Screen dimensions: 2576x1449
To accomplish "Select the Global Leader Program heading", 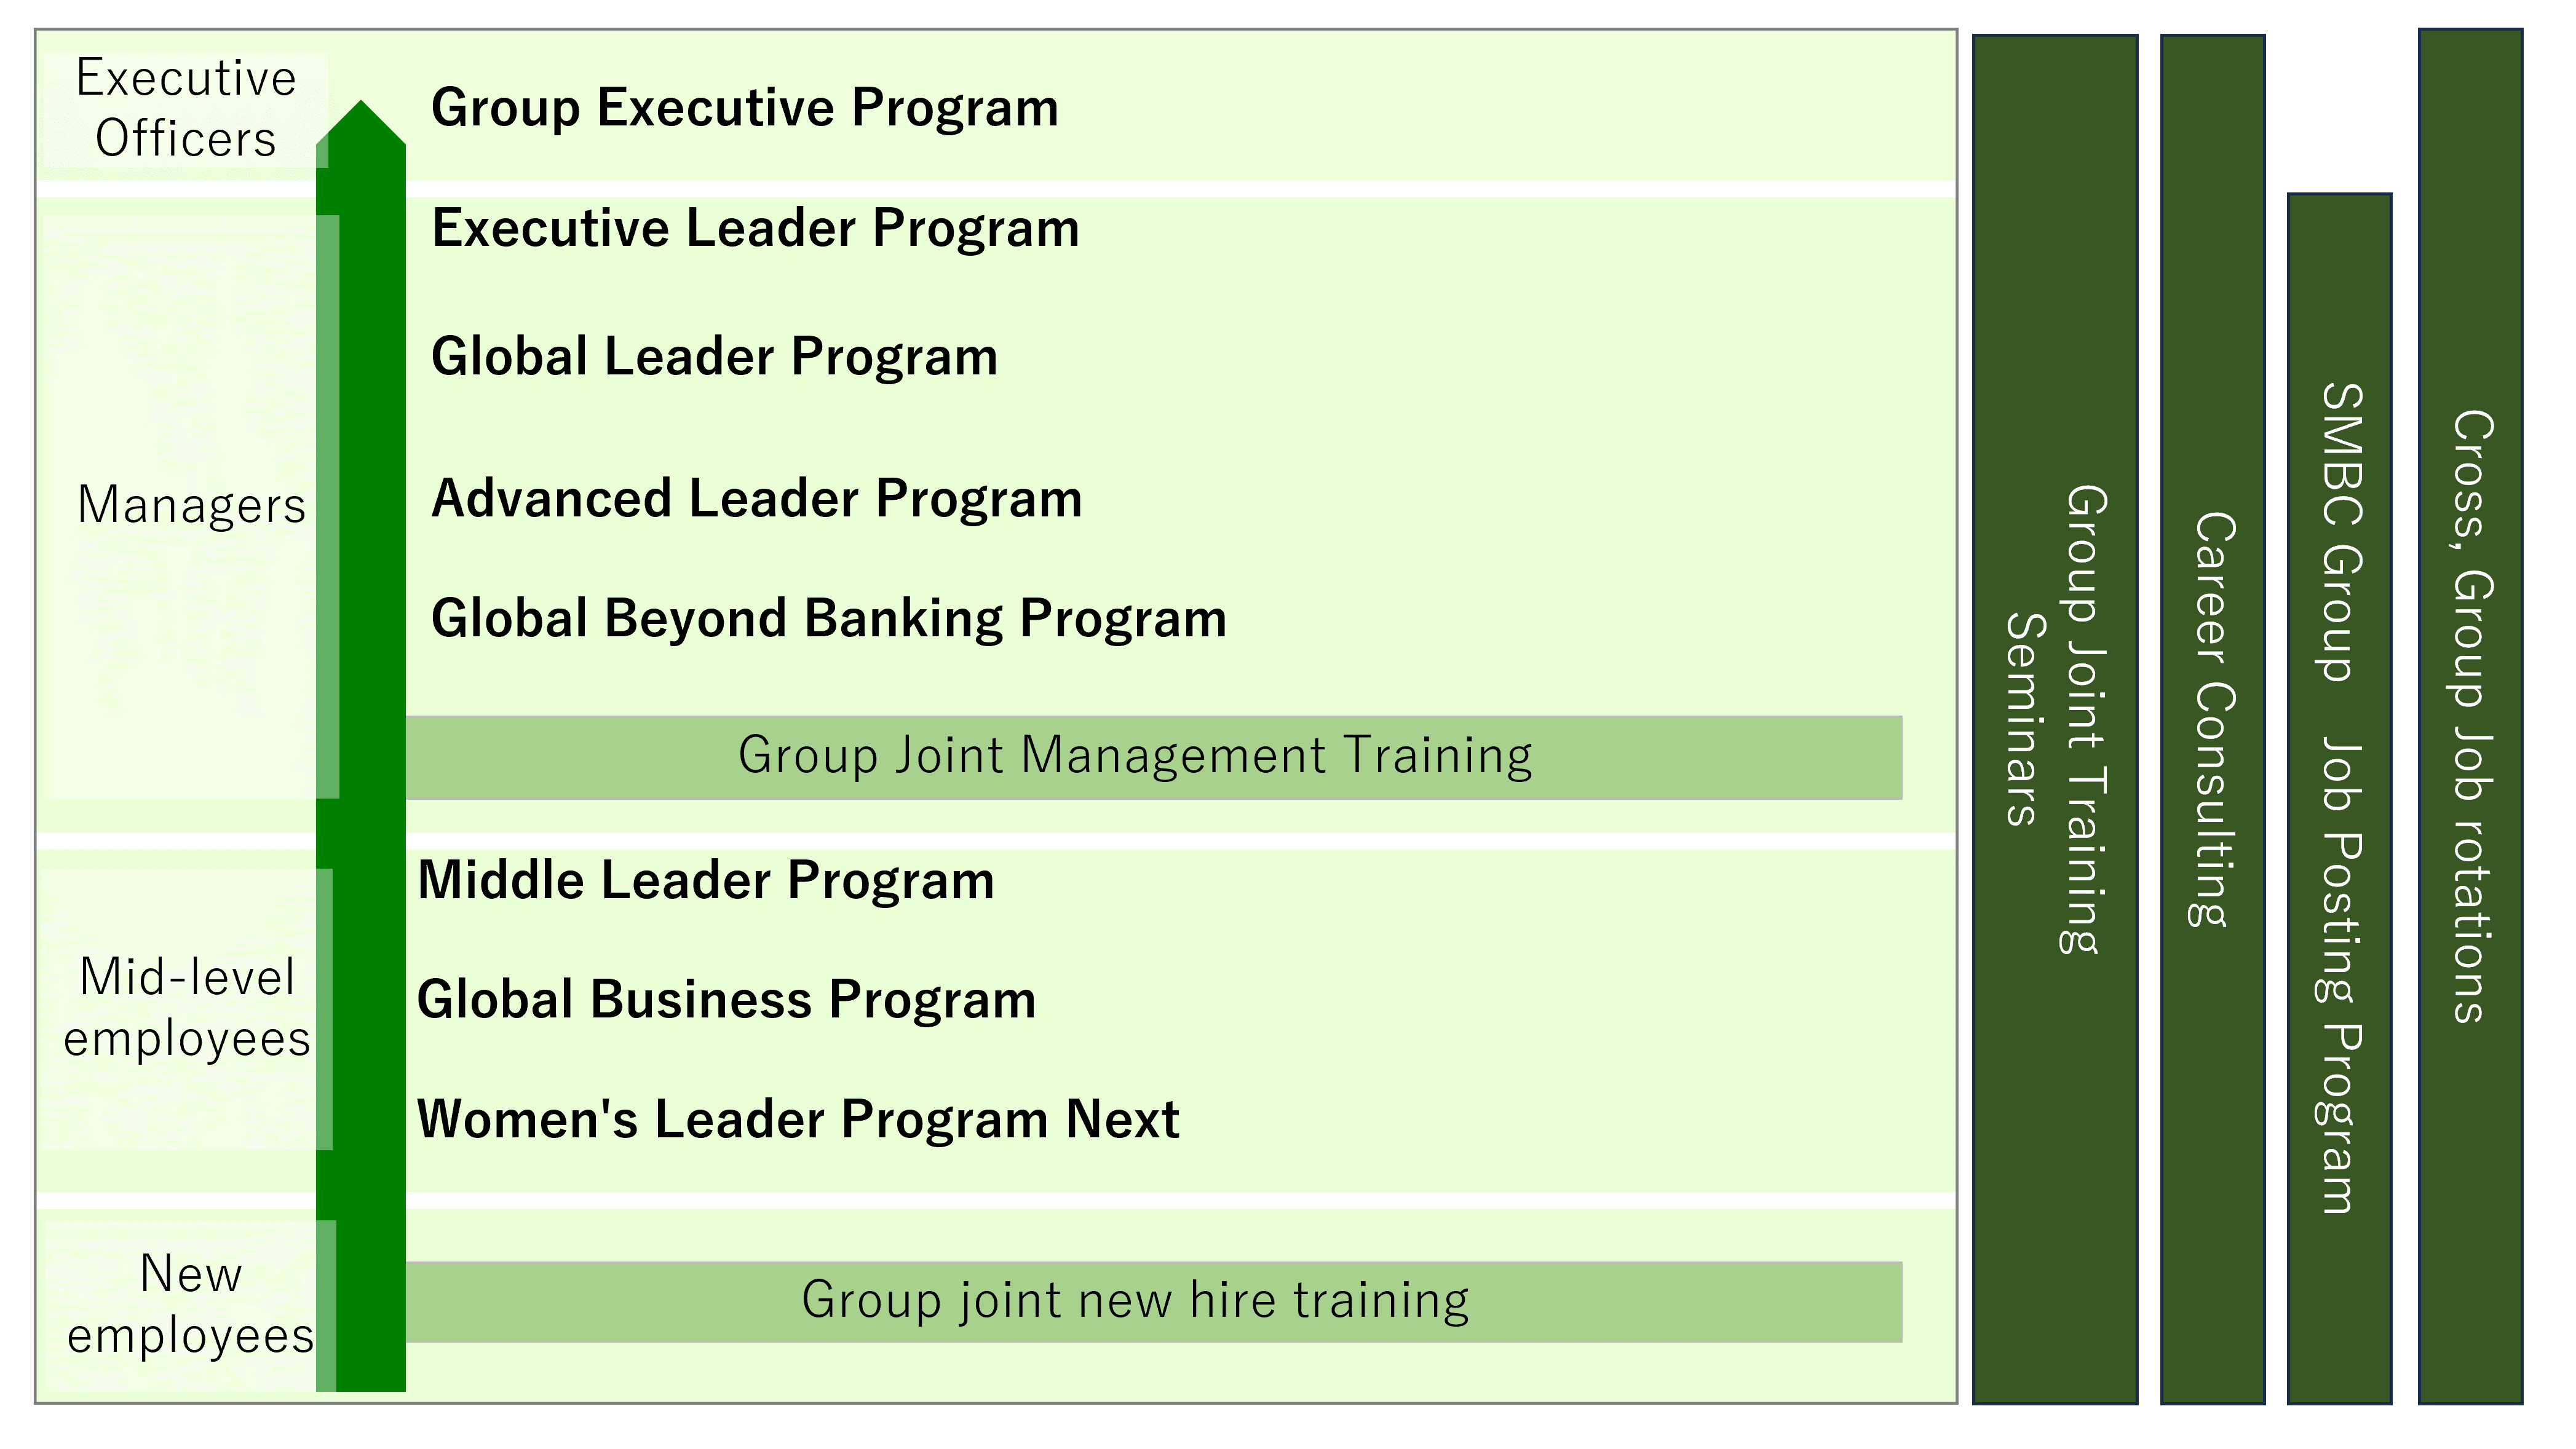I will [715, 357].
